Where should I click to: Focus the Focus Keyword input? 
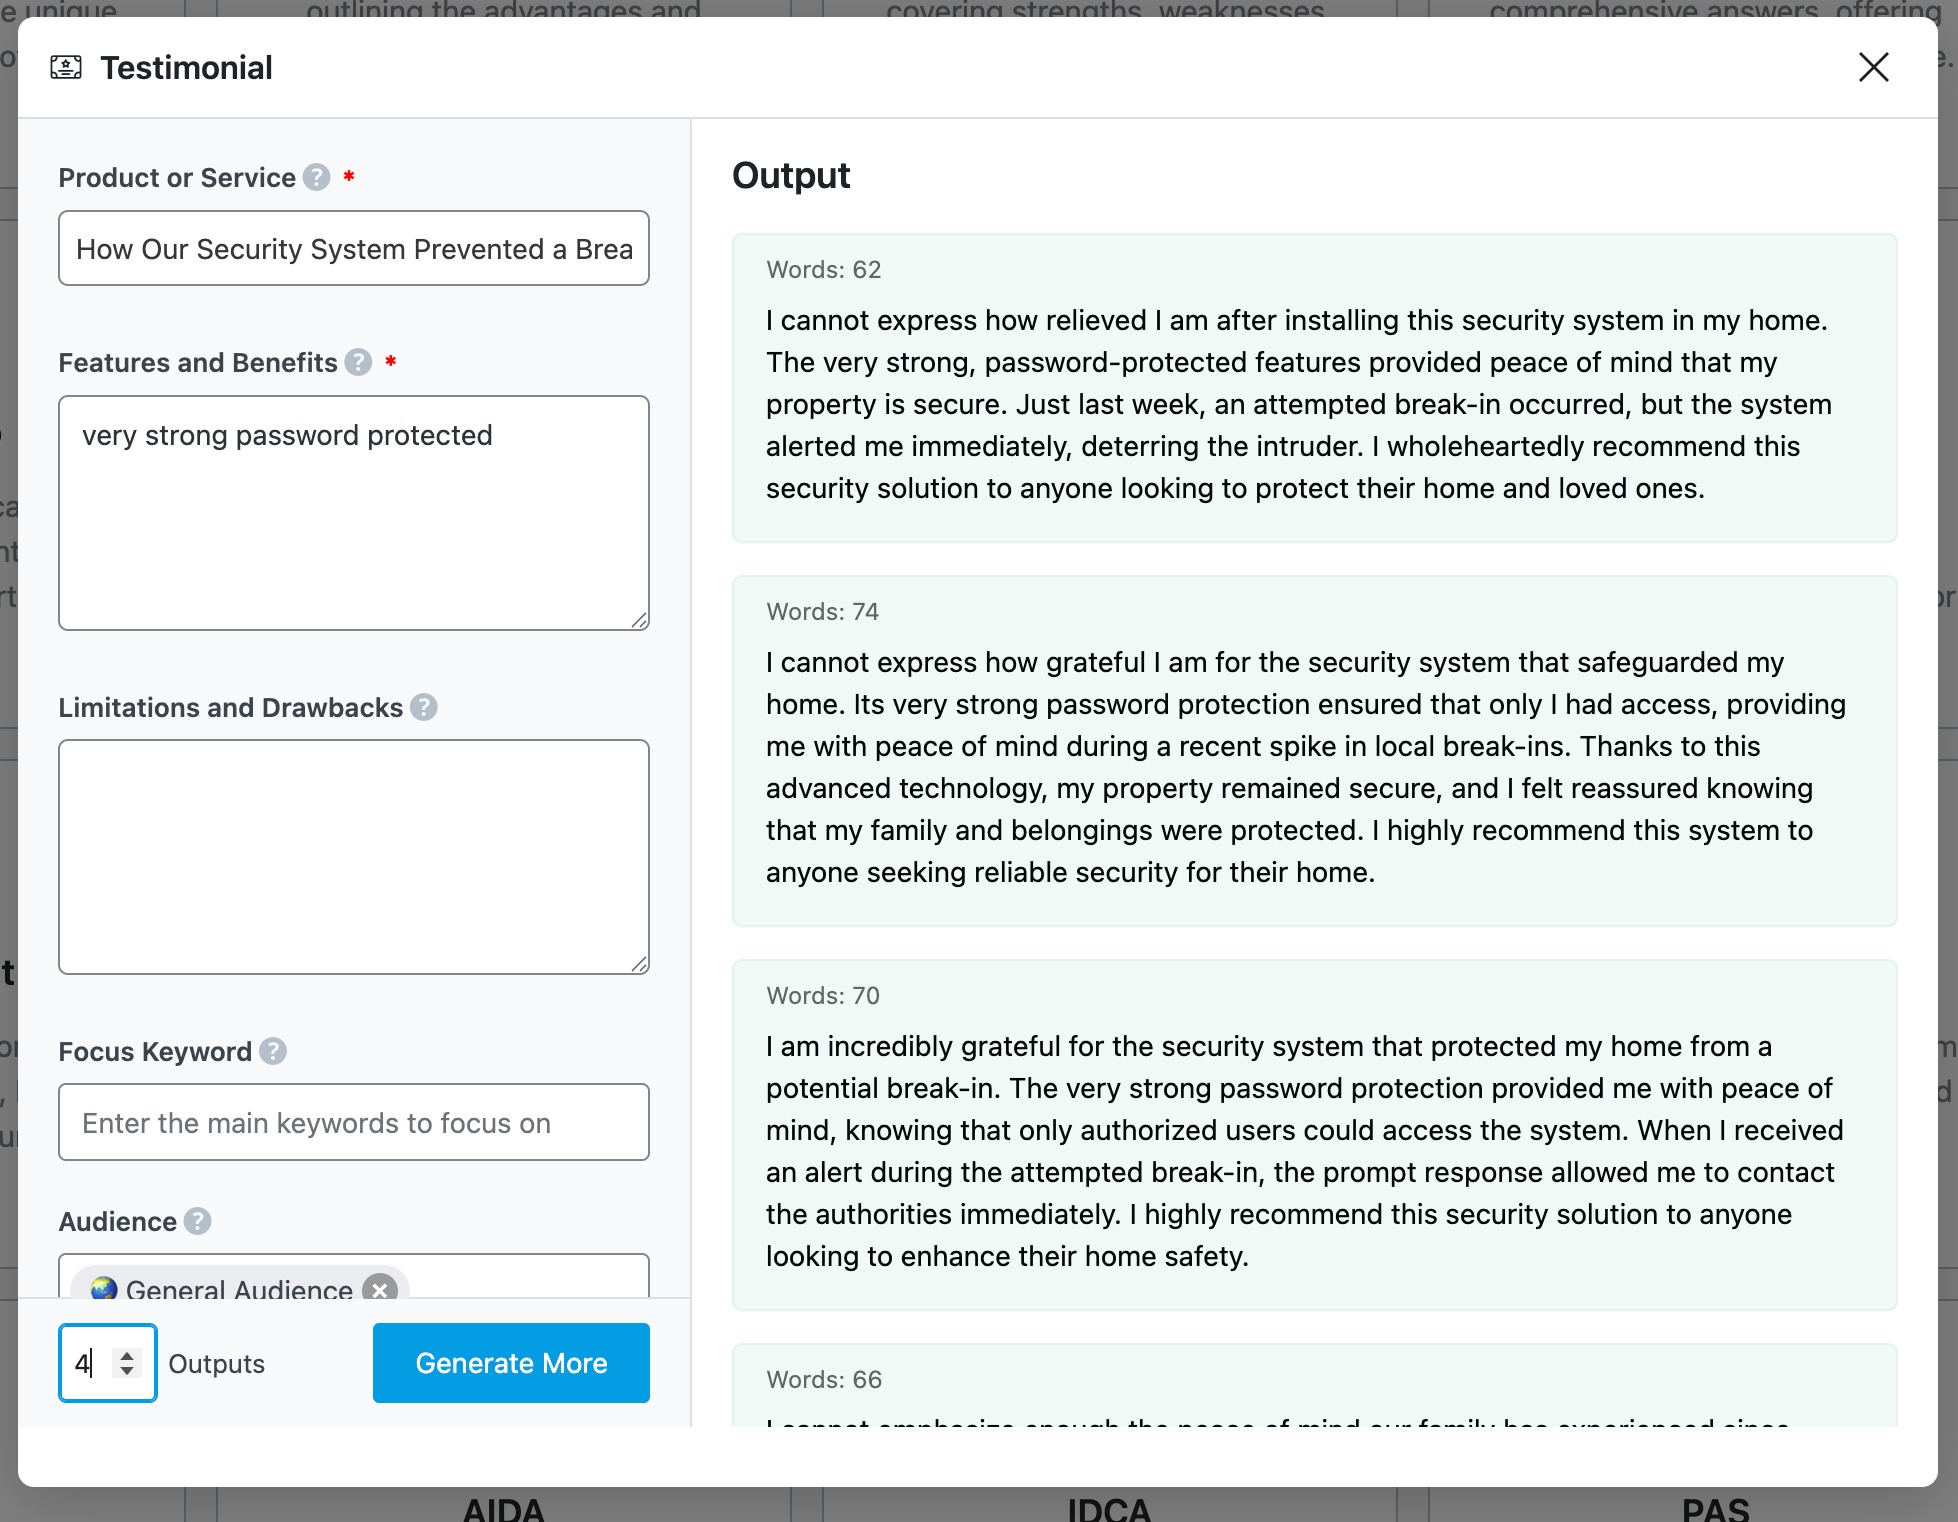pyautogui.click(x=354, y=1122)
